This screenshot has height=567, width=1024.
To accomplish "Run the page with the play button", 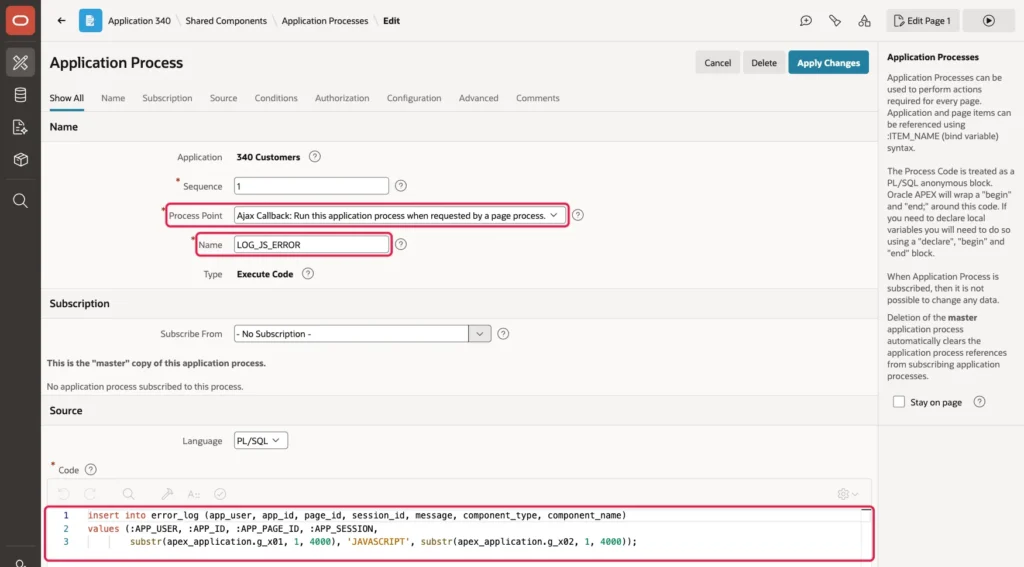I will click(989, 21).
